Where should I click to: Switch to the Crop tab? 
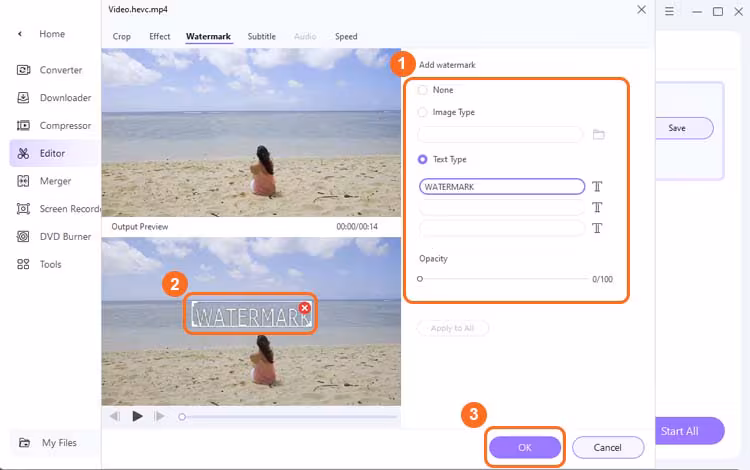121,36
